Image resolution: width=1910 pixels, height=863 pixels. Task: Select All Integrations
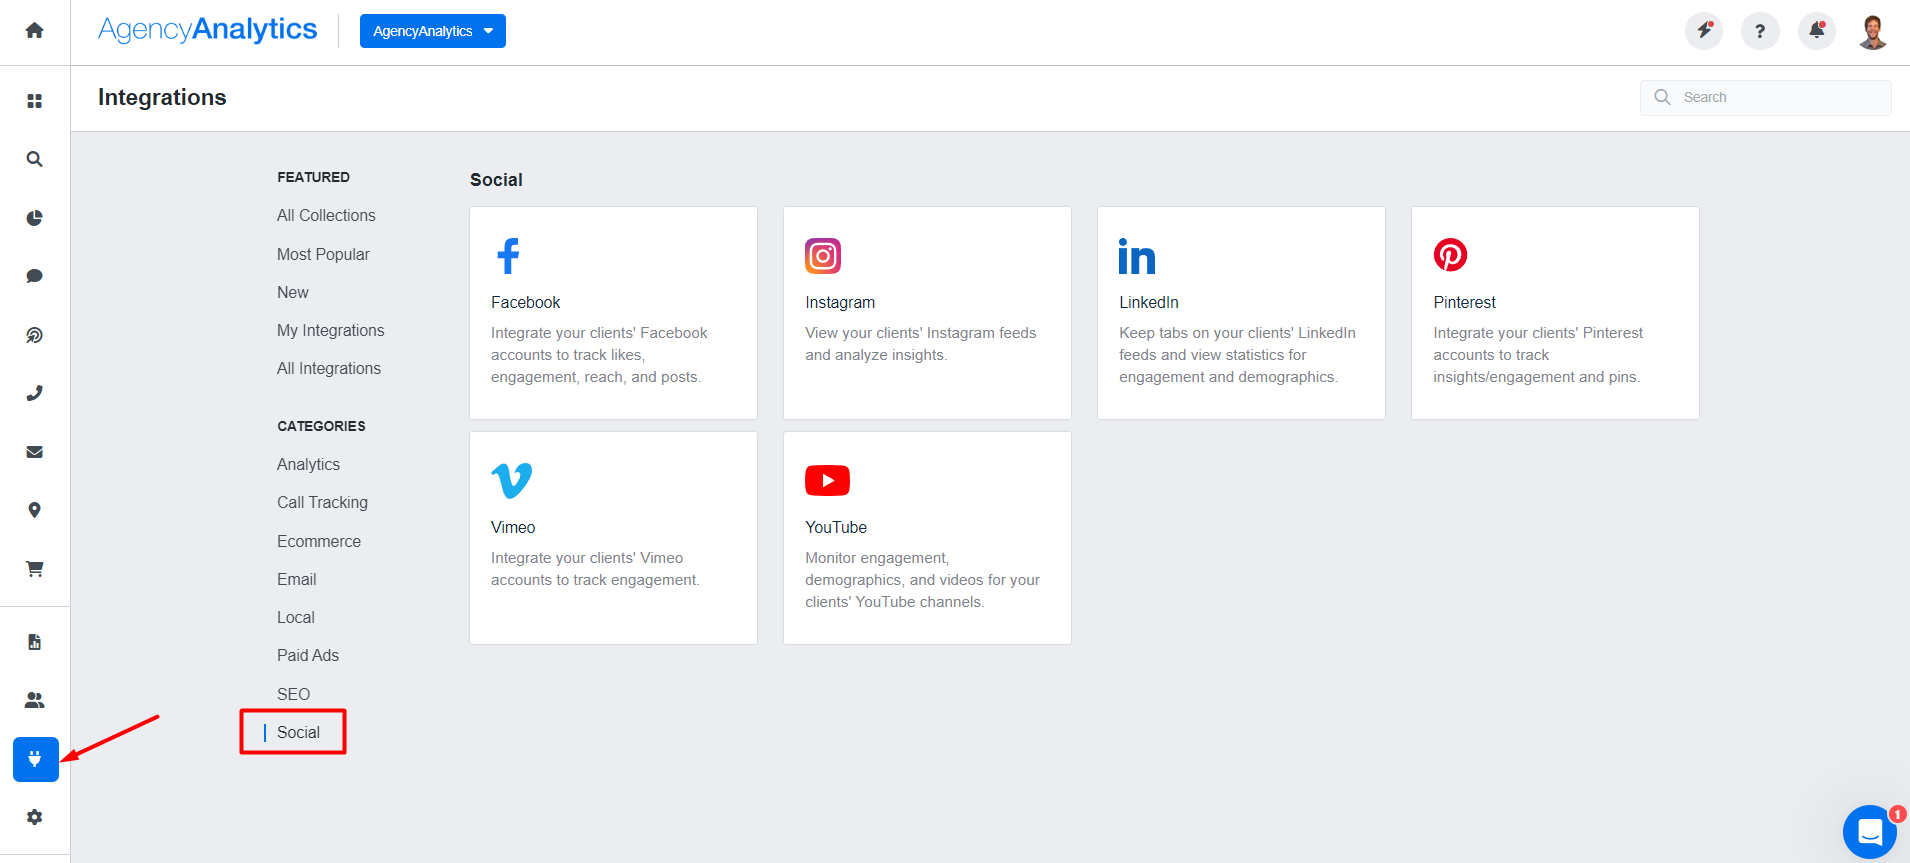(329, 368)
